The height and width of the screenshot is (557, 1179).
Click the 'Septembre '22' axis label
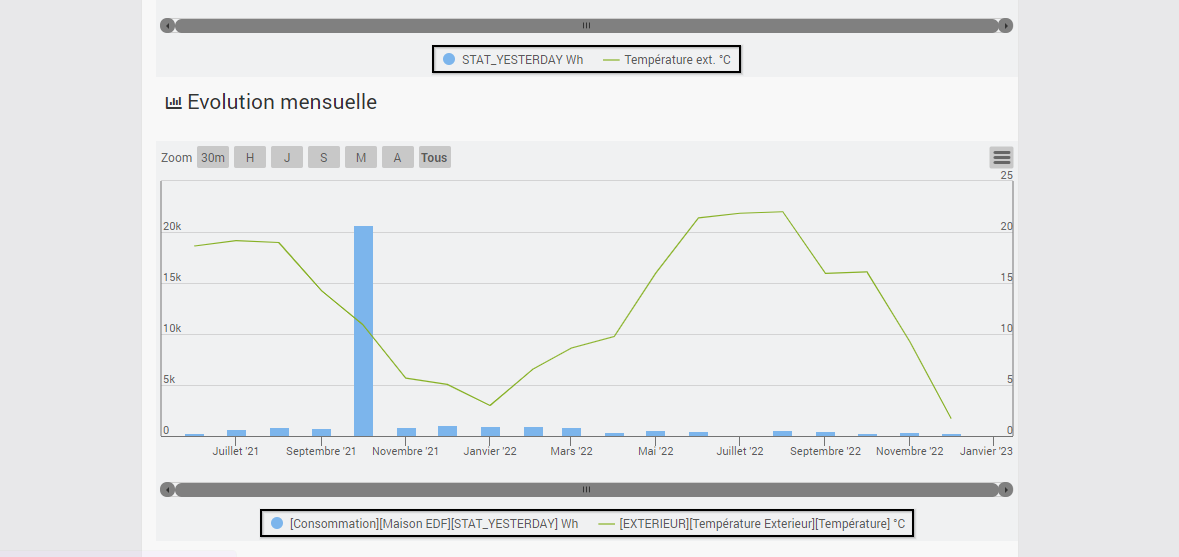(826, 451)
